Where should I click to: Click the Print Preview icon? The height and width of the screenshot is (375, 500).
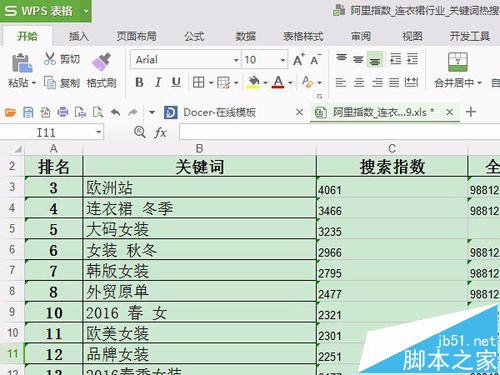[98, 112]
